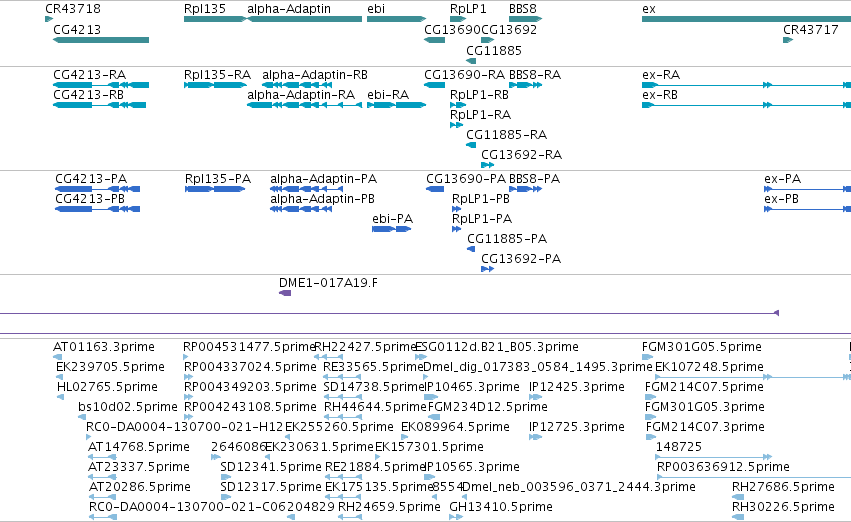Click the BBS8 gene label
851x522 pixels.
523,9
